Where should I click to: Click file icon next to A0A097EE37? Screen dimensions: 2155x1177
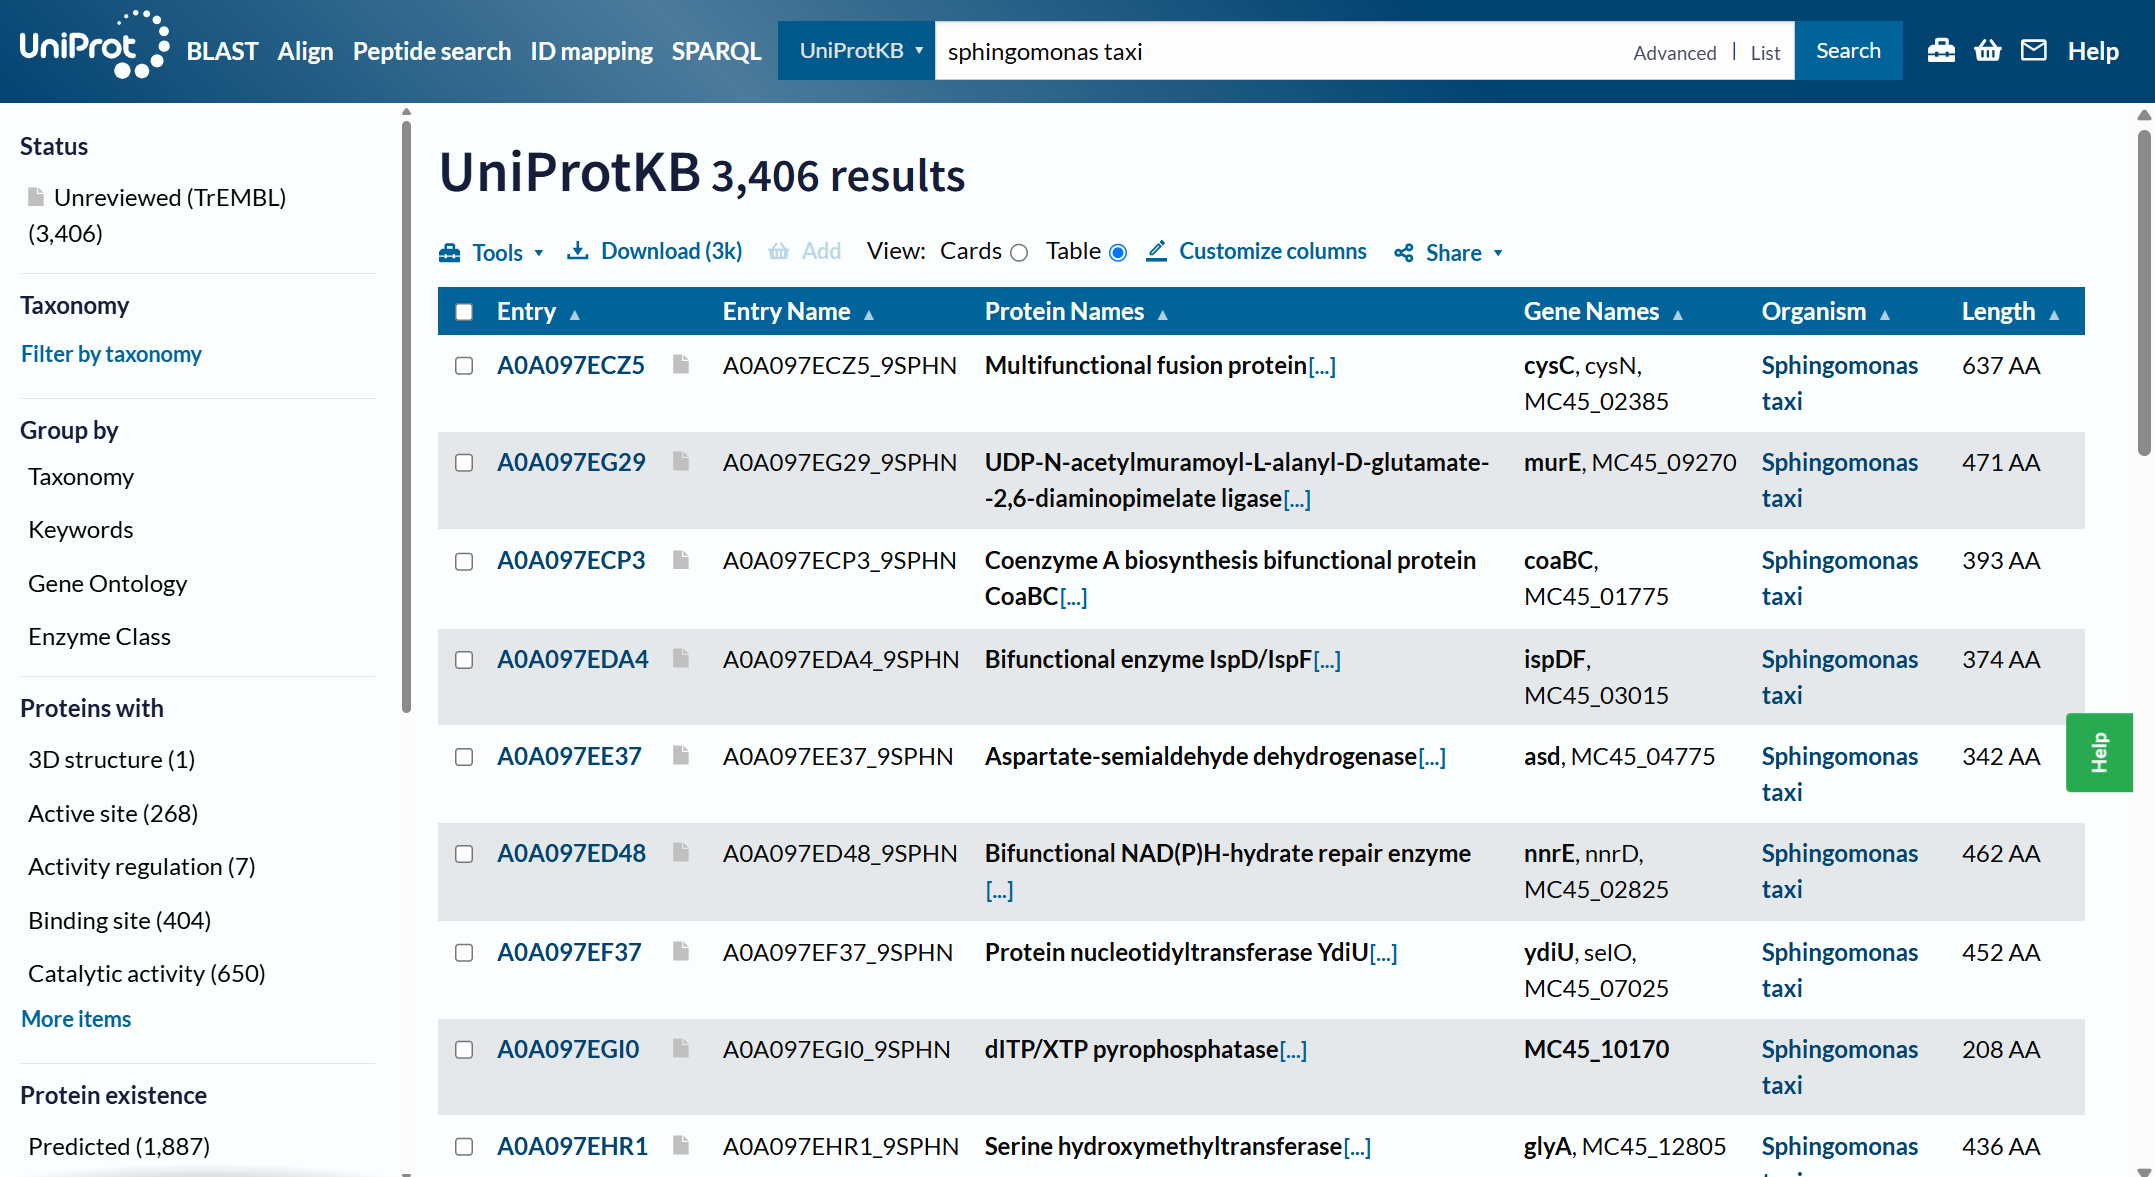[x=681, y=755]
